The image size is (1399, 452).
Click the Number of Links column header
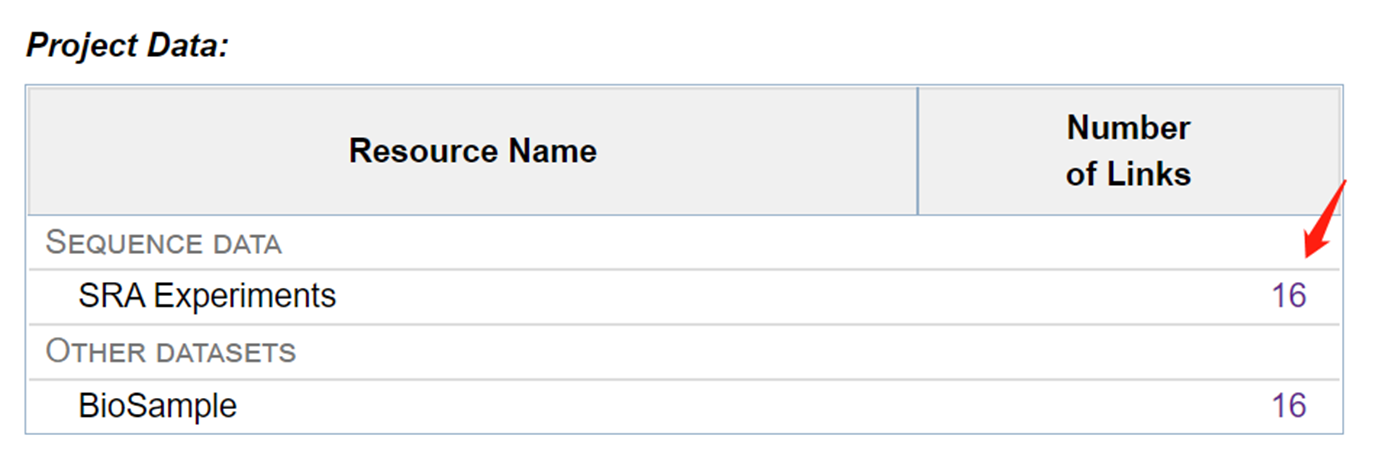(x=1128, y=151)
